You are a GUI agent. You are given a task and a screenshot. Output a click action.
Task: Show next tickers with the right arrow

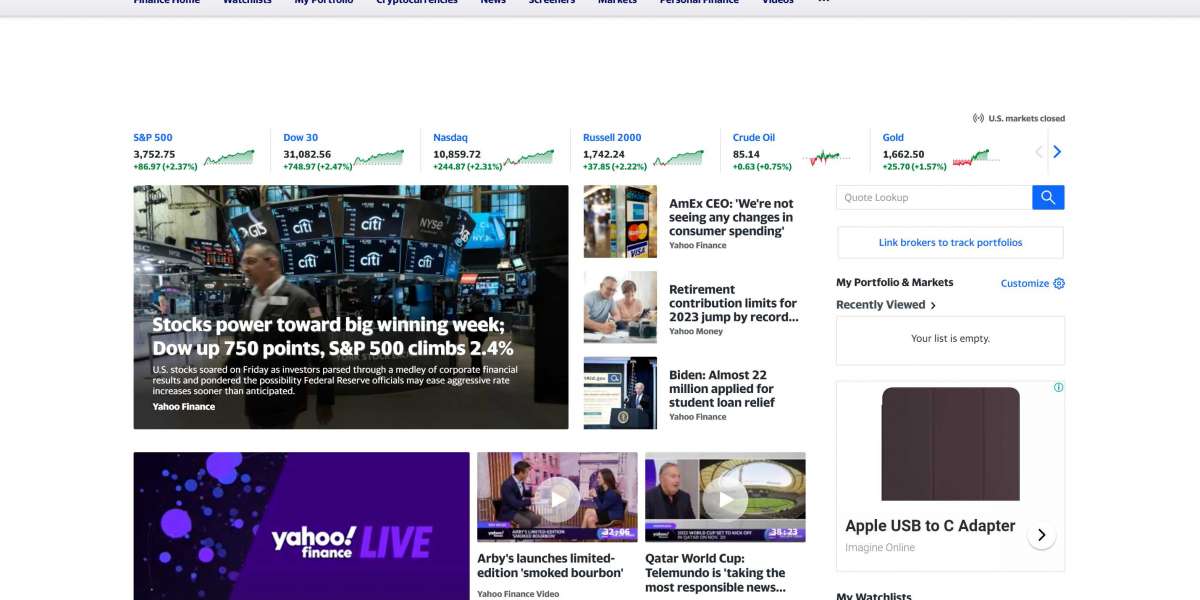pyautogui.click(x=1057, y=152)
